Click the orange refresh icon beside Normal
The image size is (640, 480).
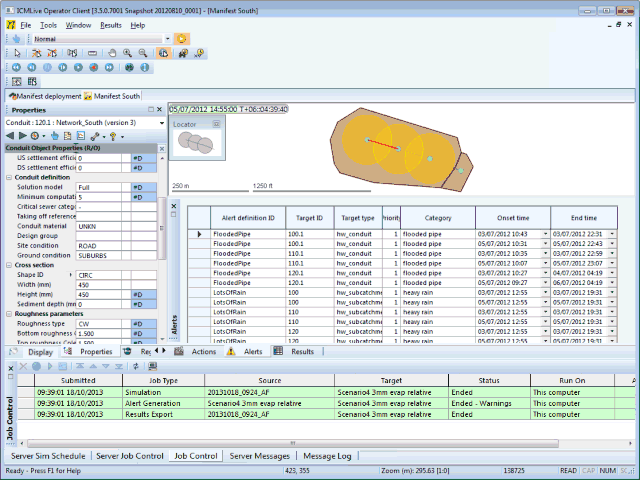(x=181, y=38)
